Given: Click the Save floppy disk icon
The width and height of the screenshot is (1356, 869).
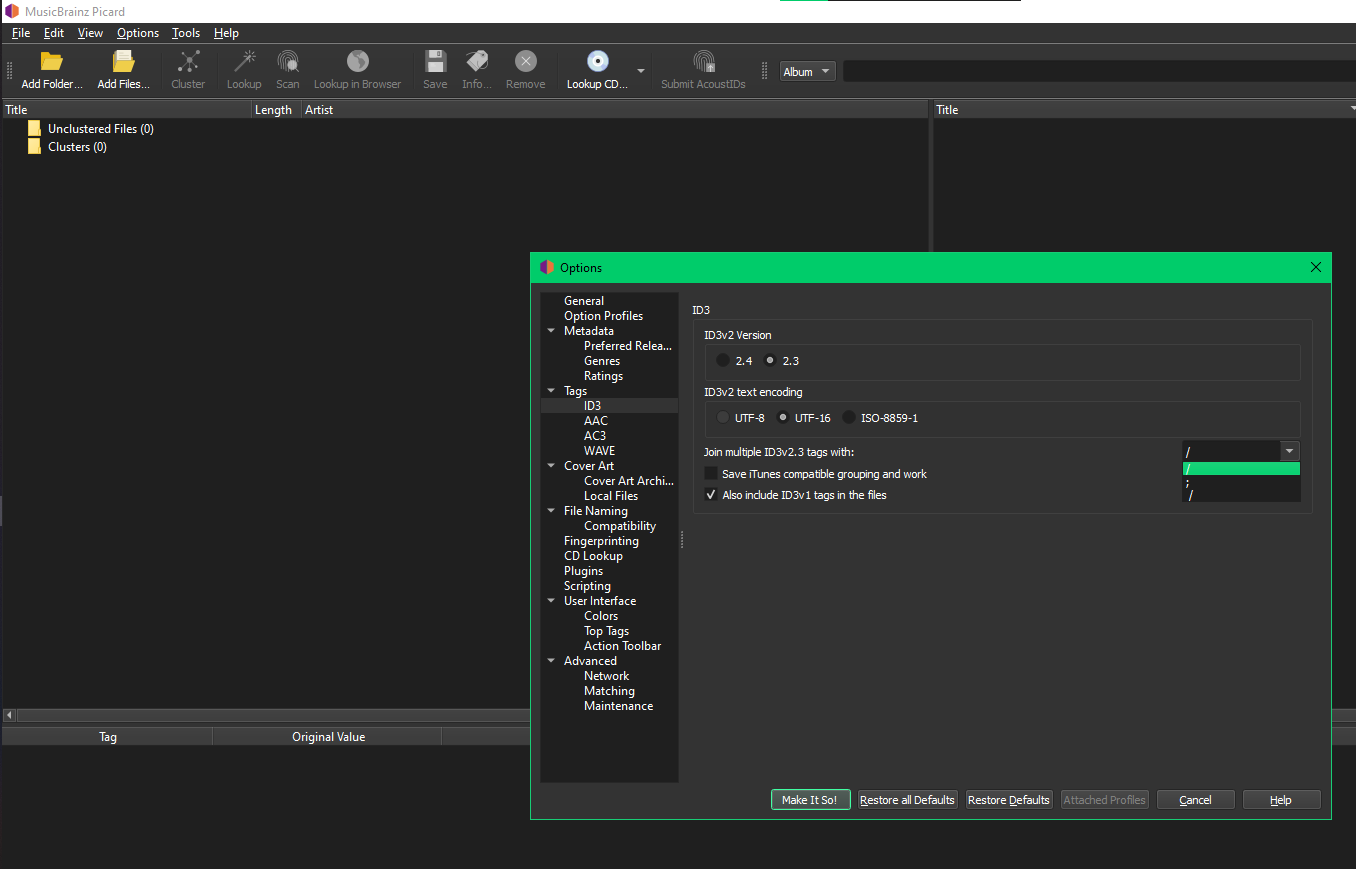Looking at the screenshot, I should [435, 61].
